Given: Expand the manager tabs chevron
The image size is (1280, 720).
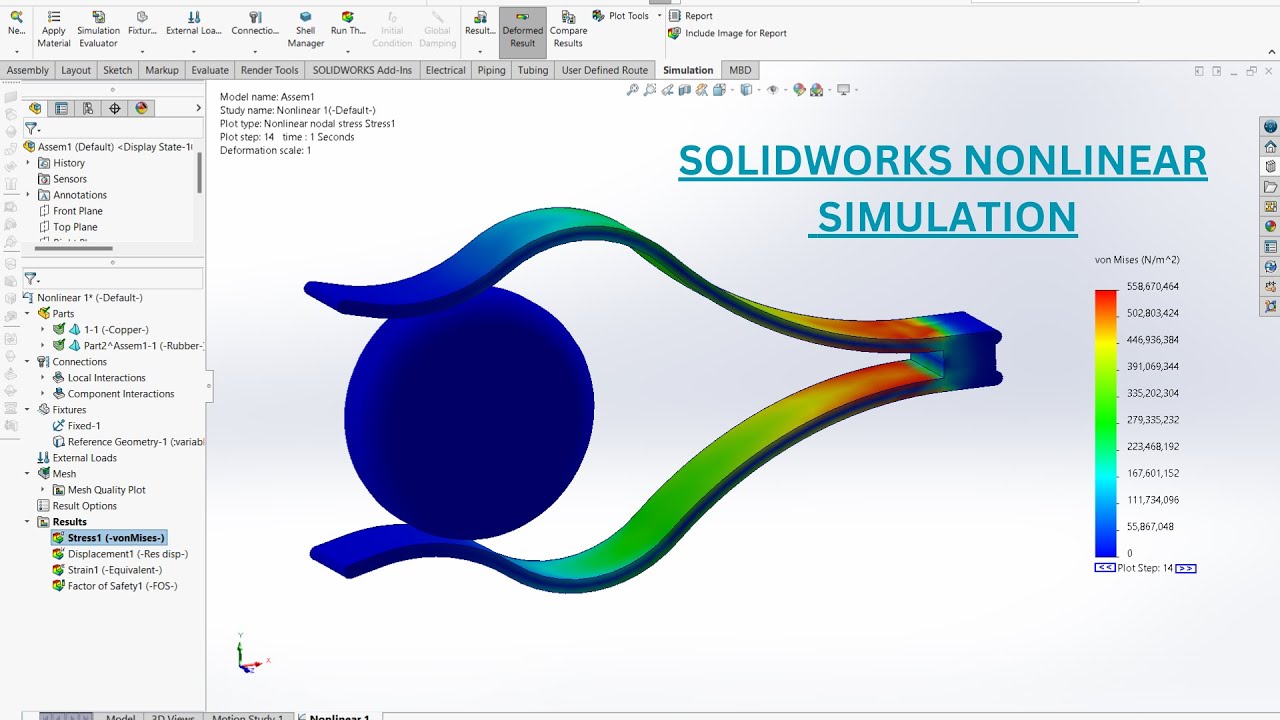Looking at the screenshot, I should point(198,108).
